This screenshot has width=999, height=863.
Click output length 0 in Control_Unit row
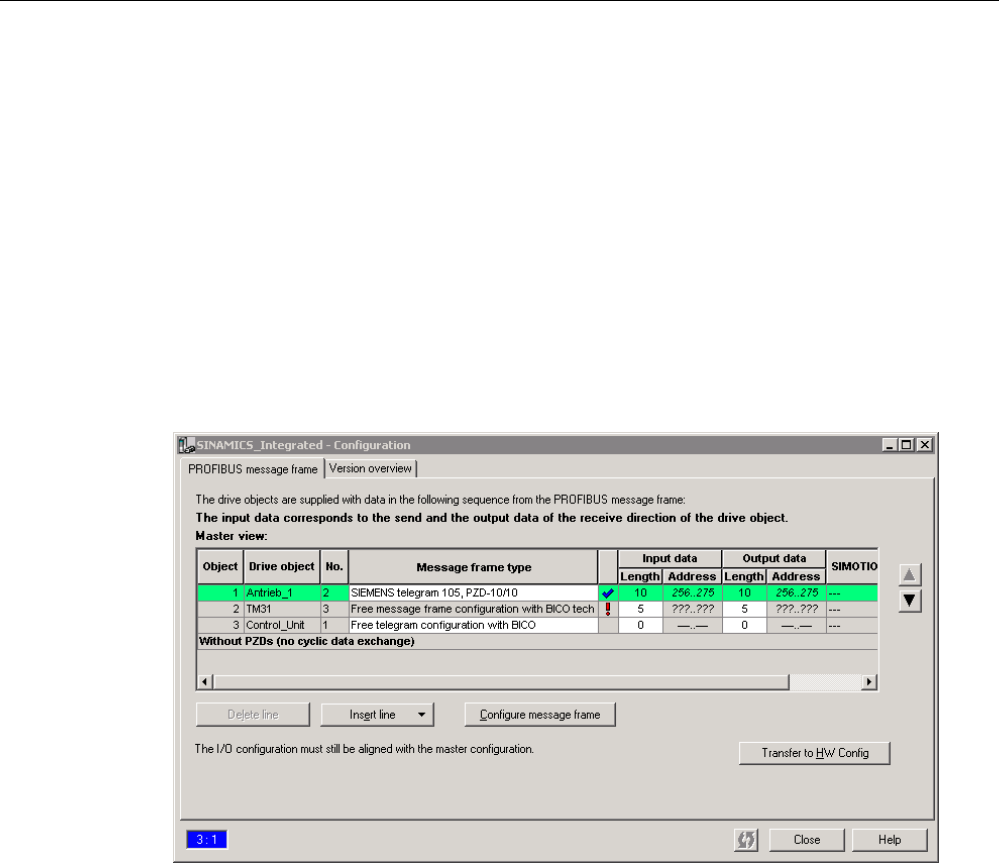click(744, 625)
